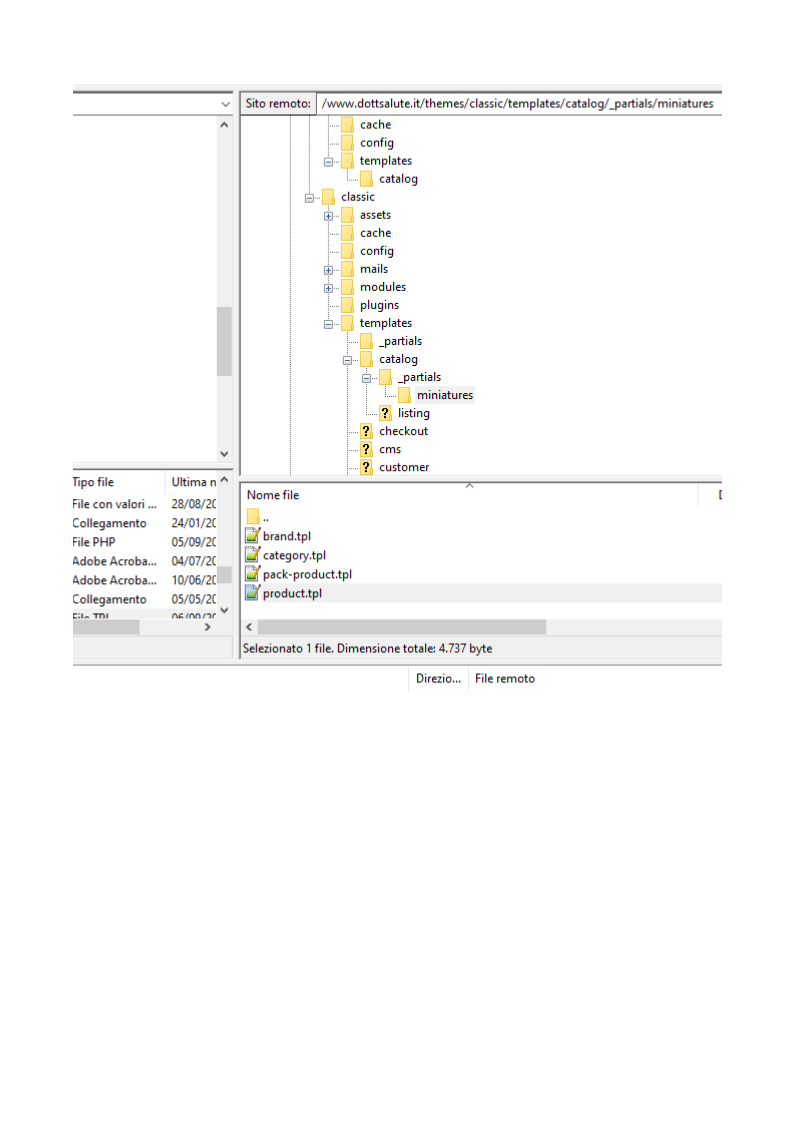Collapse the classic theme folder
Screen dimensions: 793x1122
pyautogui.click(x=309, y=198)
